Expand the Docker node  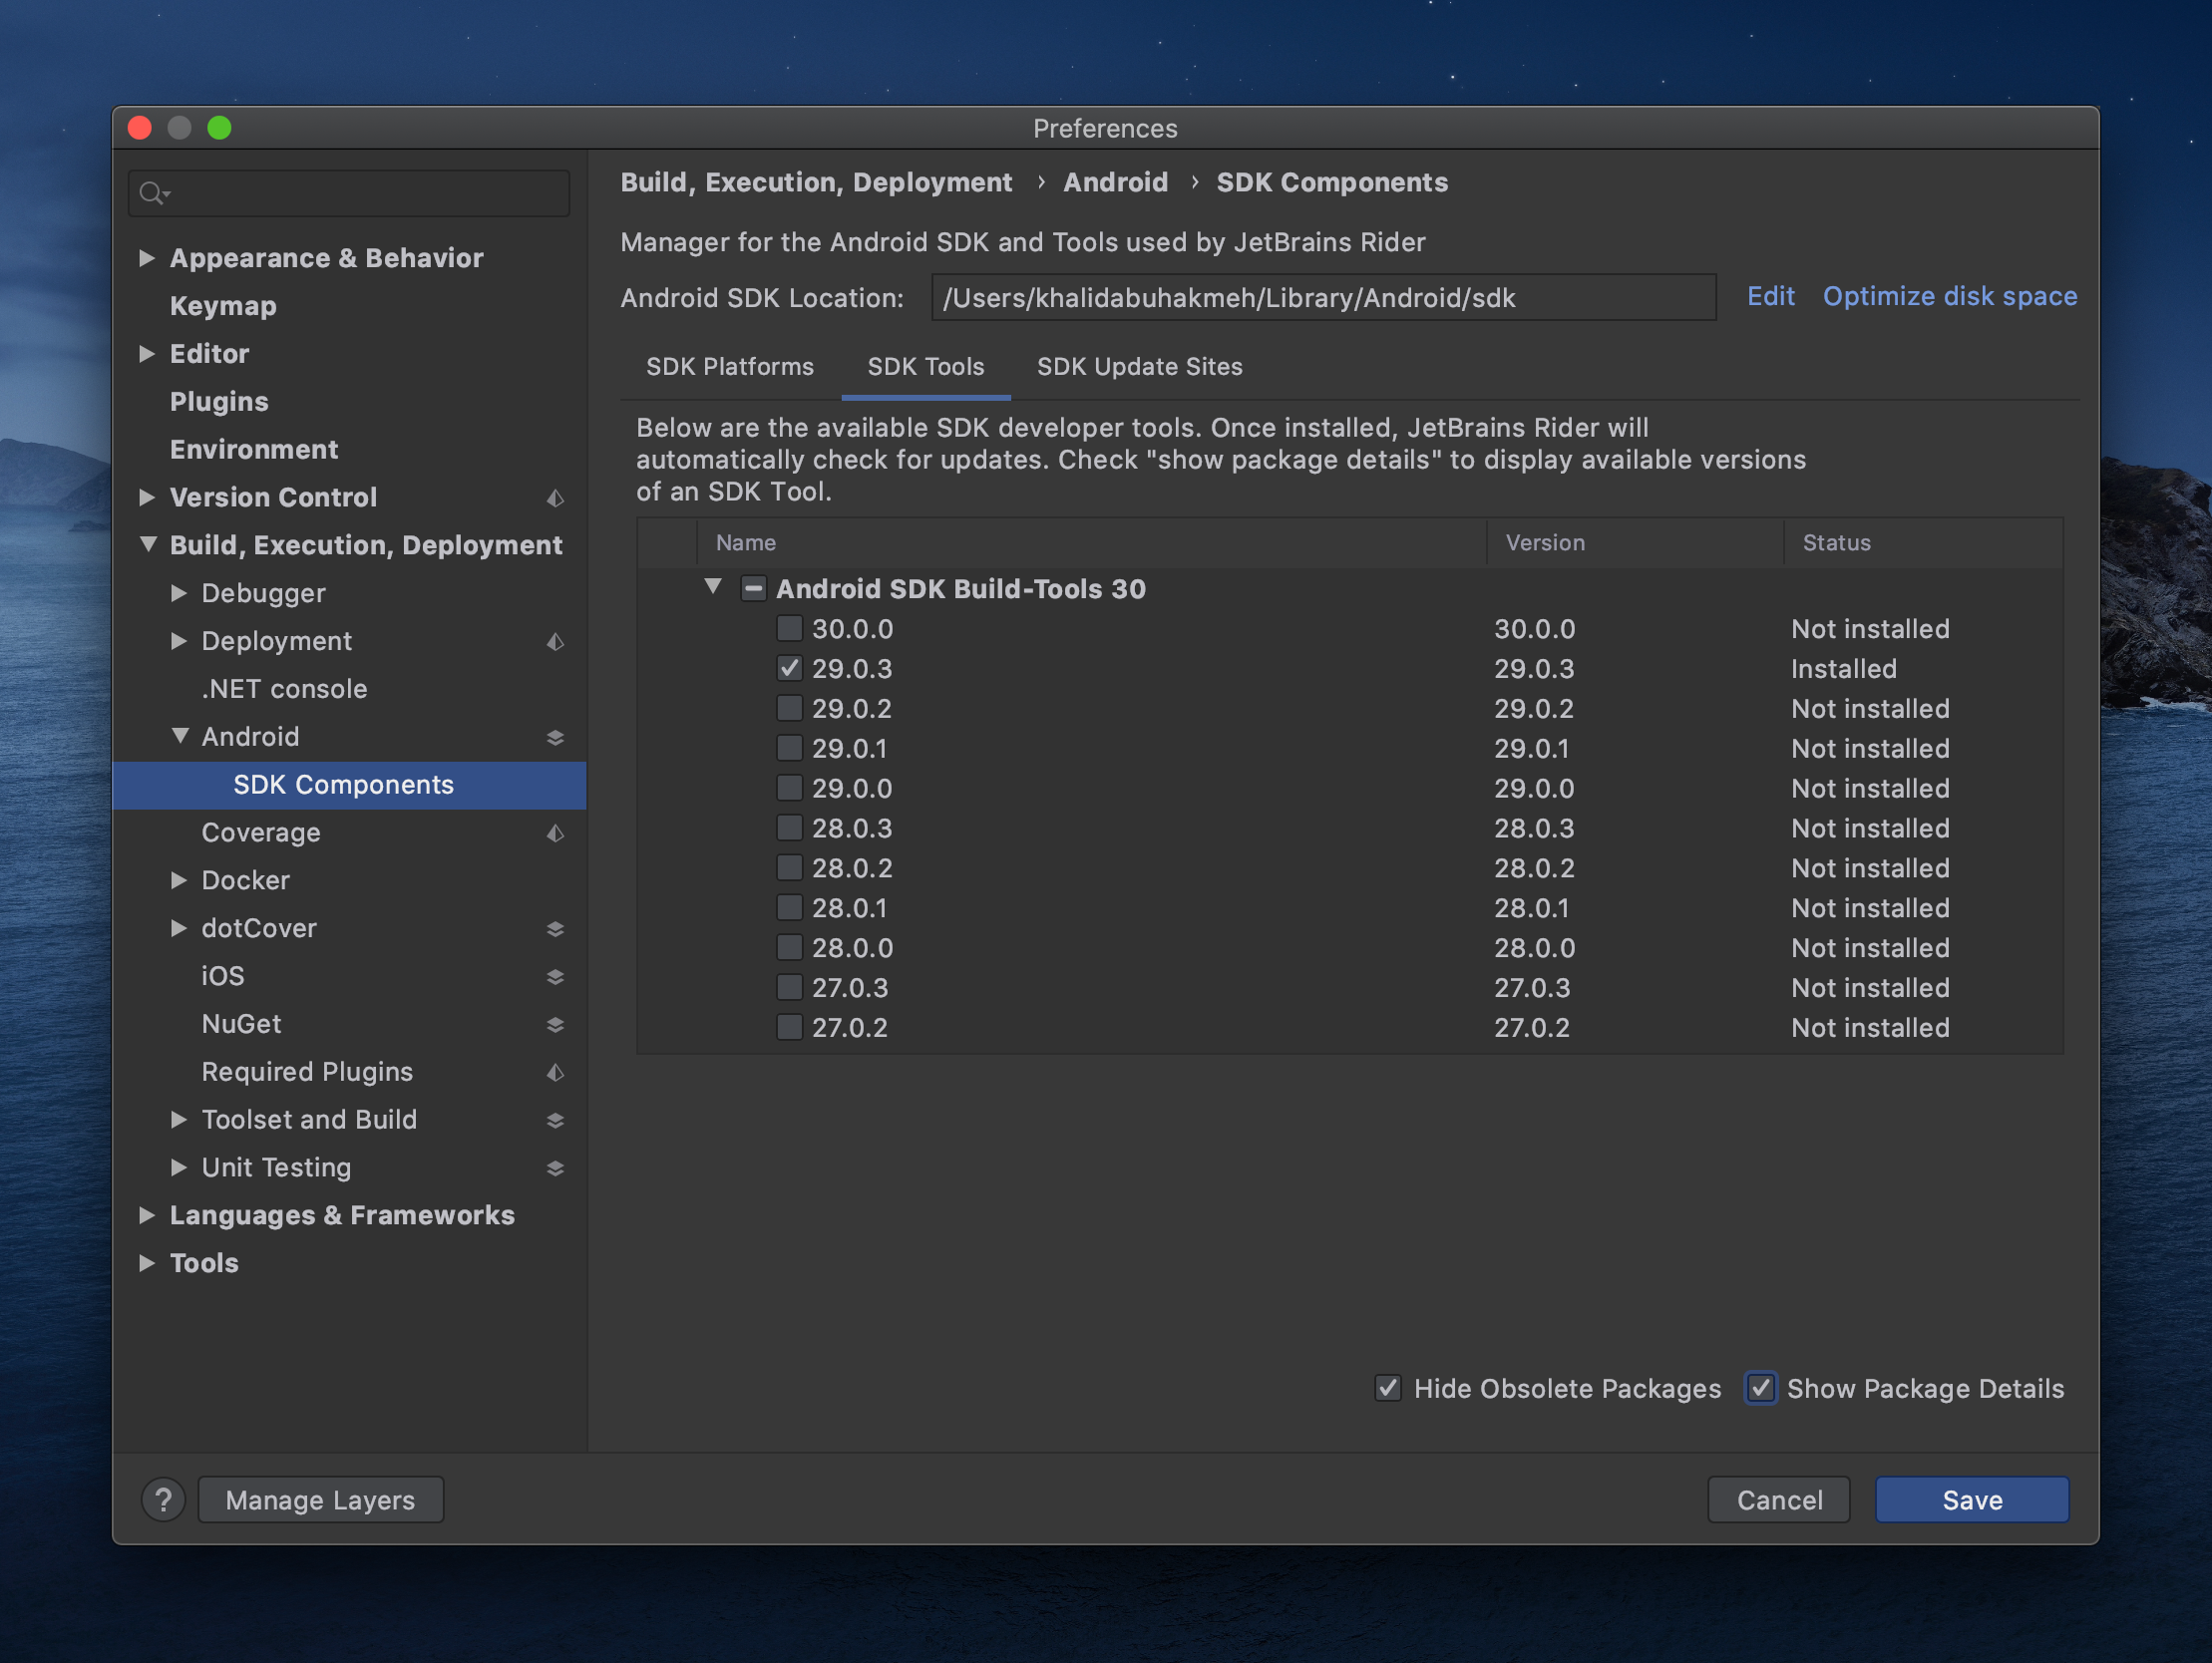(x=179, y=880)
